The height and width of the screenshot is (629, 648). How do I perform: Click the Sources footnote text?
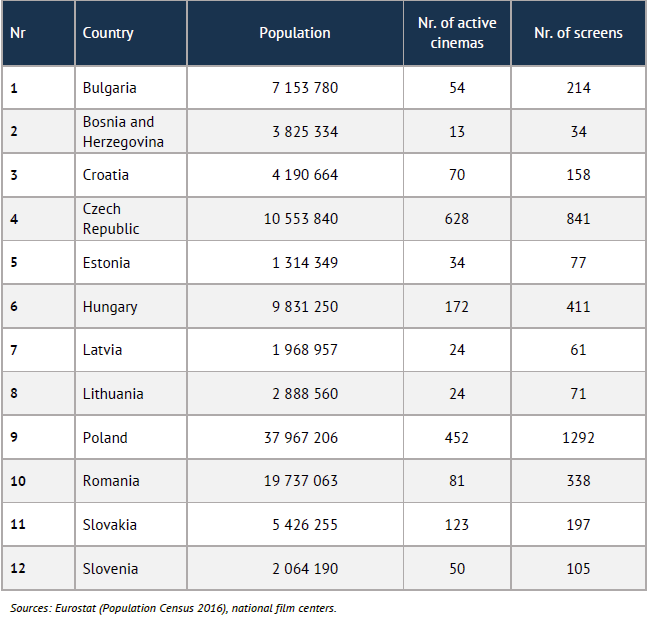pos(173,608)
